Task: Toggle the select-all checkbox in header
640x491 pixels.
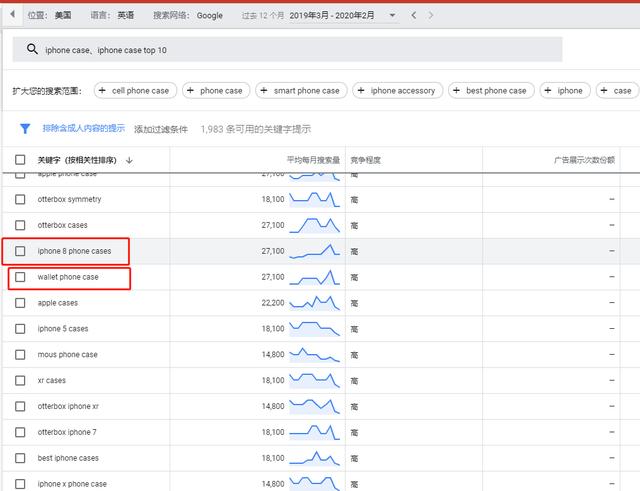Action: click(20, 160)
